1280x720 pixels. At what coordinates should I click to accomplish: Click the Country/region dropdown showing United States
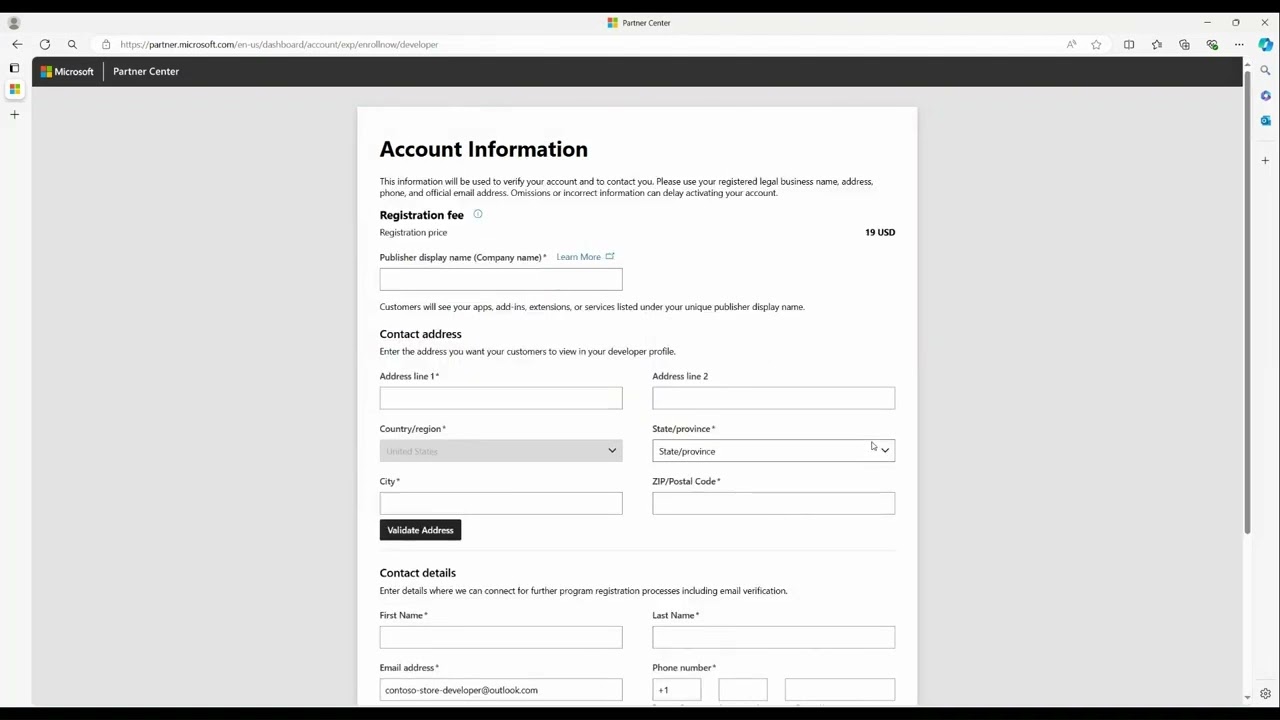coord(500,451)
